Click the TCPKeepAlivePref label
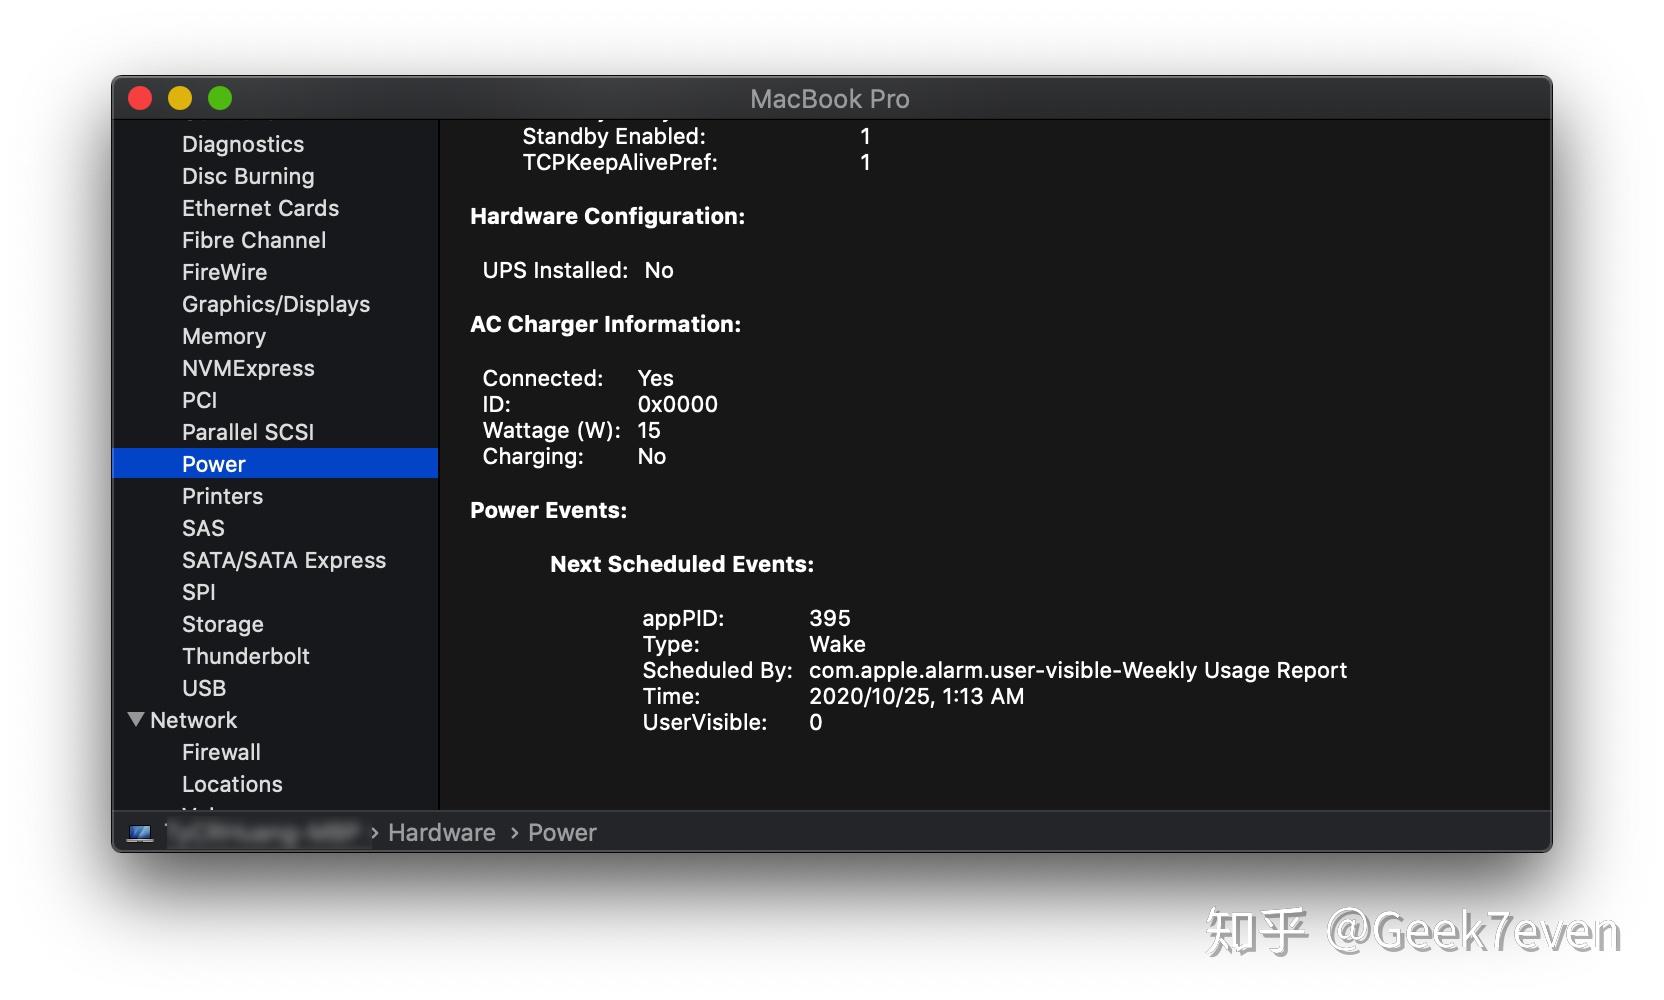 pyautogui.click(x=620, y=162)
